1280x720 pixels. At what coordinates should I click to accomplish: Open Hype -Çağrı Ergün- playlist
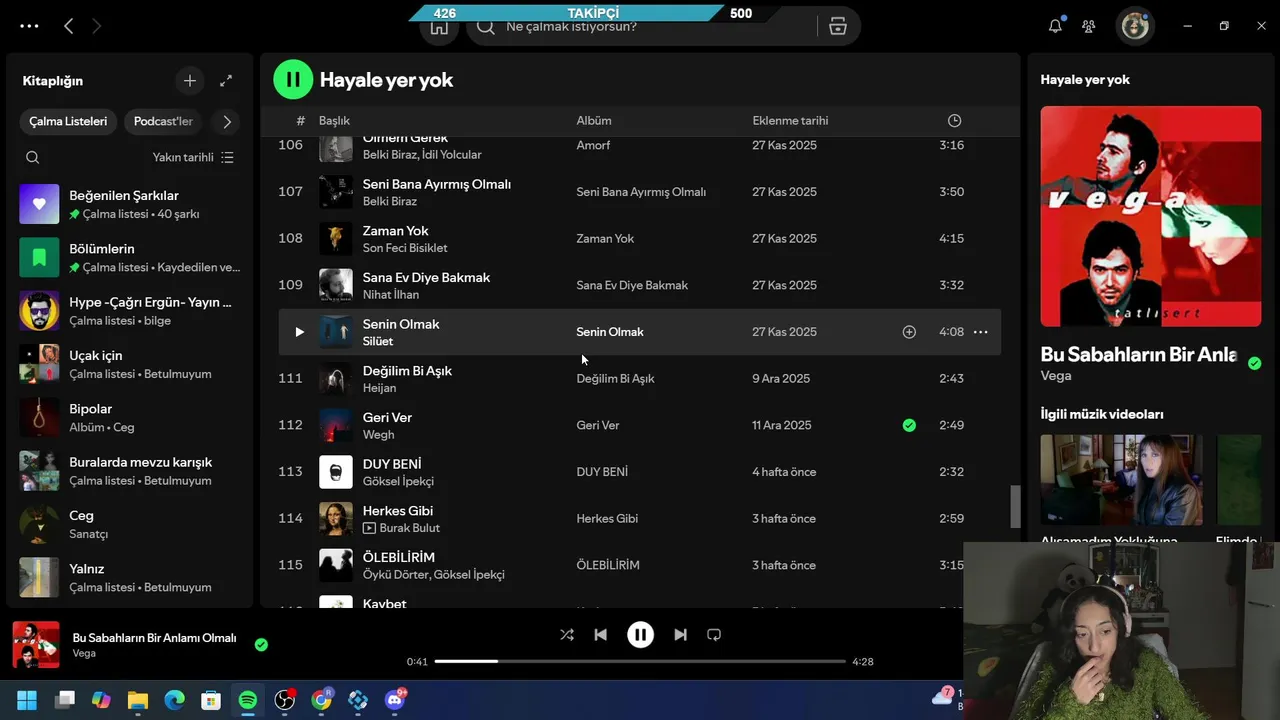pyautogui.click(x=129, y=311)
